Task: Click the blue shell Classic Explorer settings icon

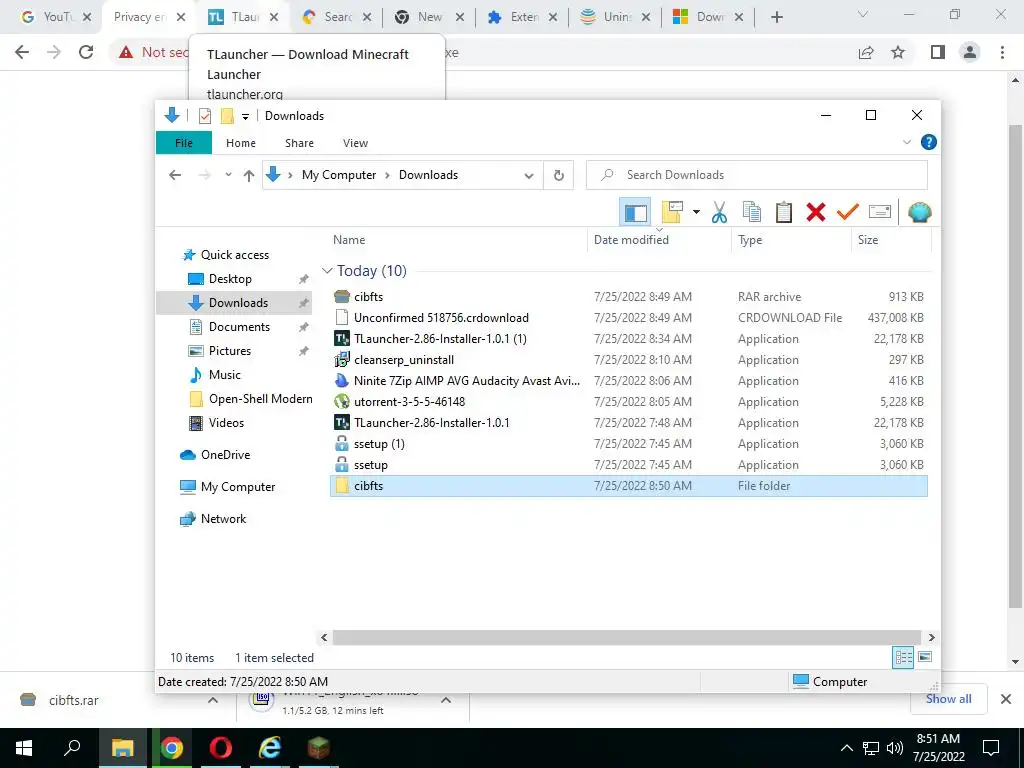Action: (x=920, y=212)
